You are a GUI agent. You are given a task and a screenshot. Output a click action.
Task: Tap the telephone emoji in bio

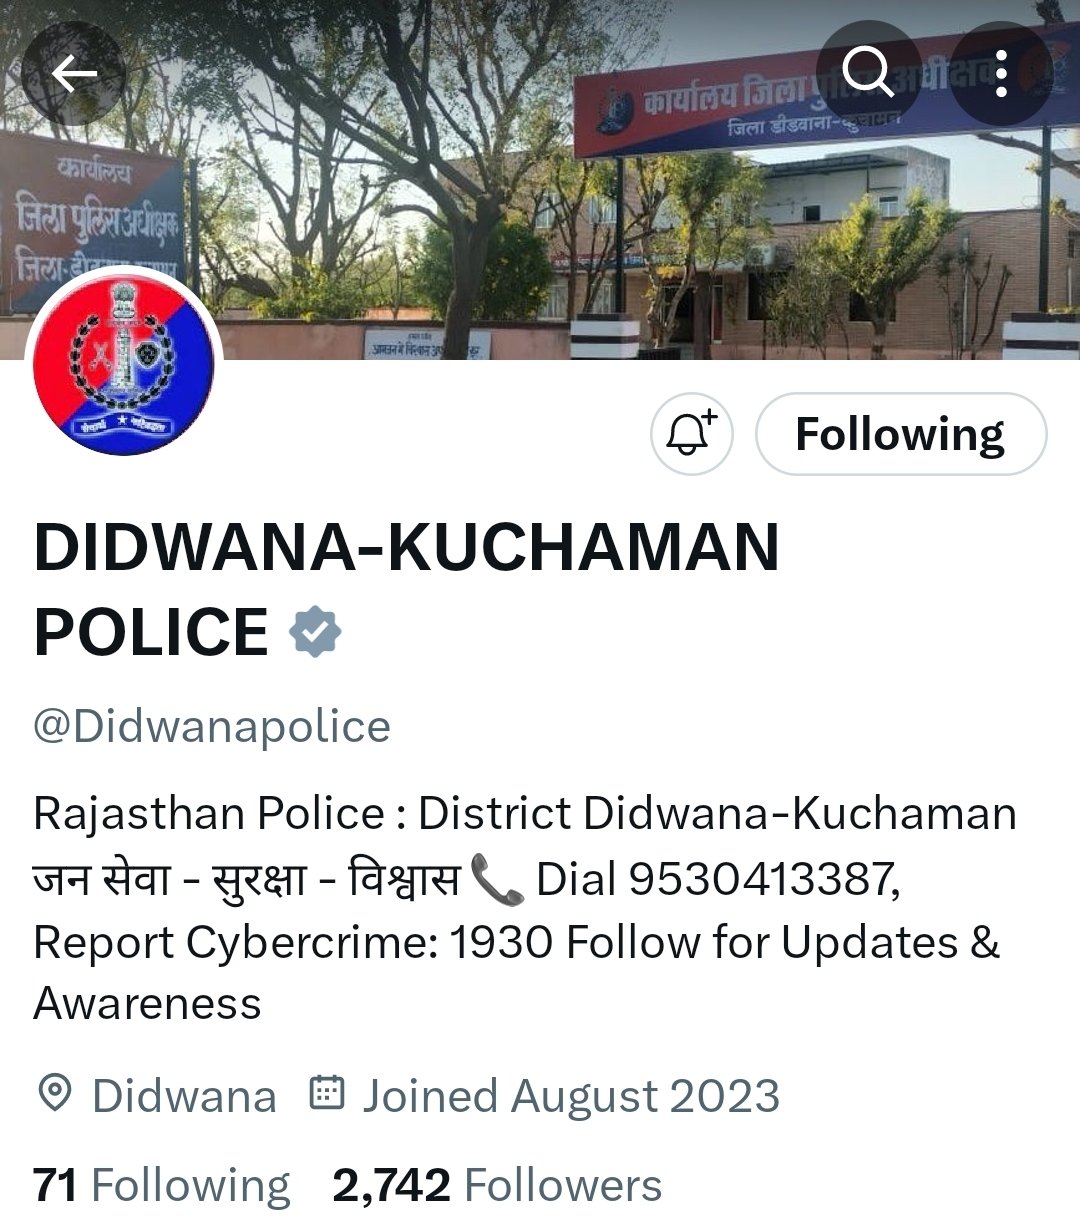pyautogui.click(x=497, y=880)
